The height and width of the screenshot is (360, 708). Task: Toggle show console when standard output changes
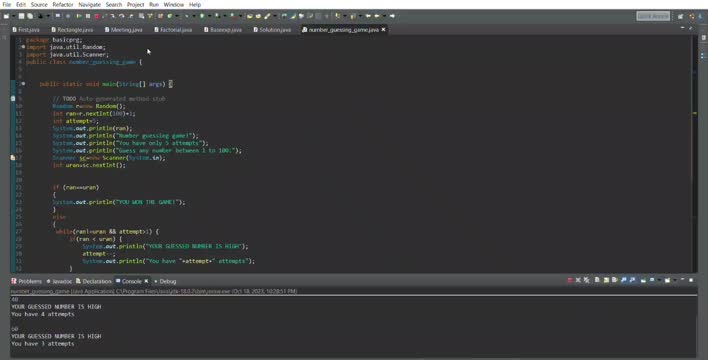click(x=624, y=281)
